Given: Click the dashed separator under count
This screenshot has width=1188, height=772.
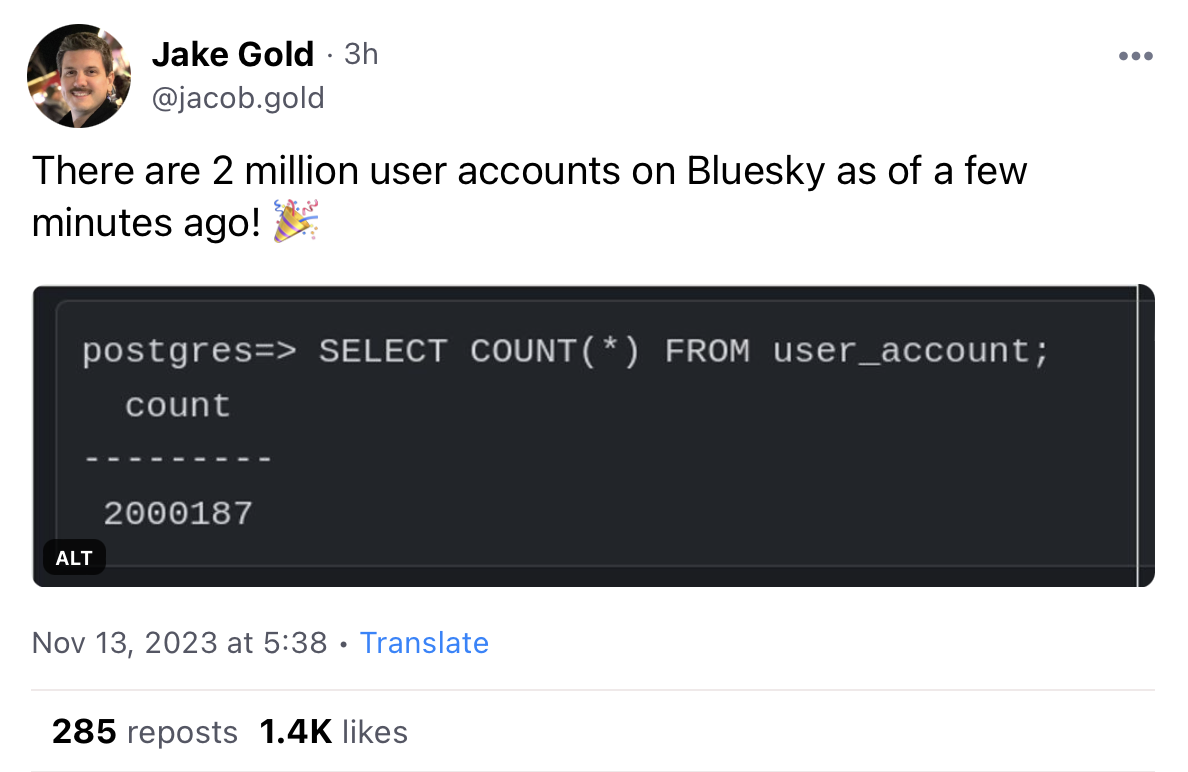Looking at the screenshot, I should tap(178, 459).
